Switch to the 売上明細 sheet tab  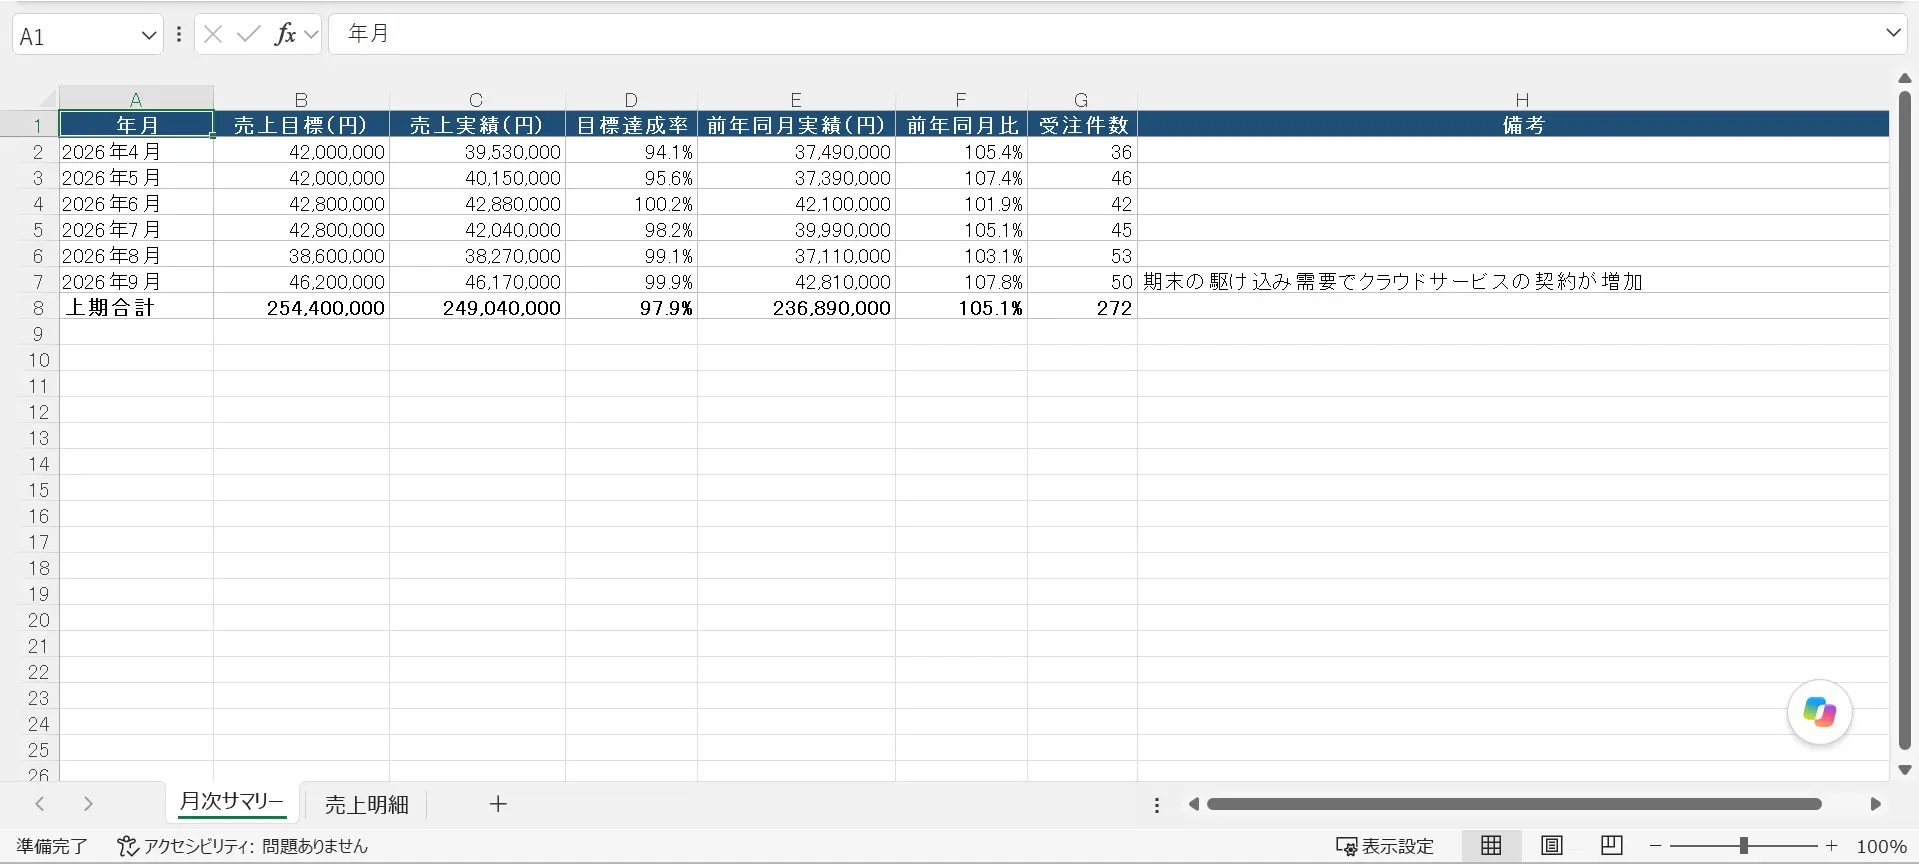point(367,804)
